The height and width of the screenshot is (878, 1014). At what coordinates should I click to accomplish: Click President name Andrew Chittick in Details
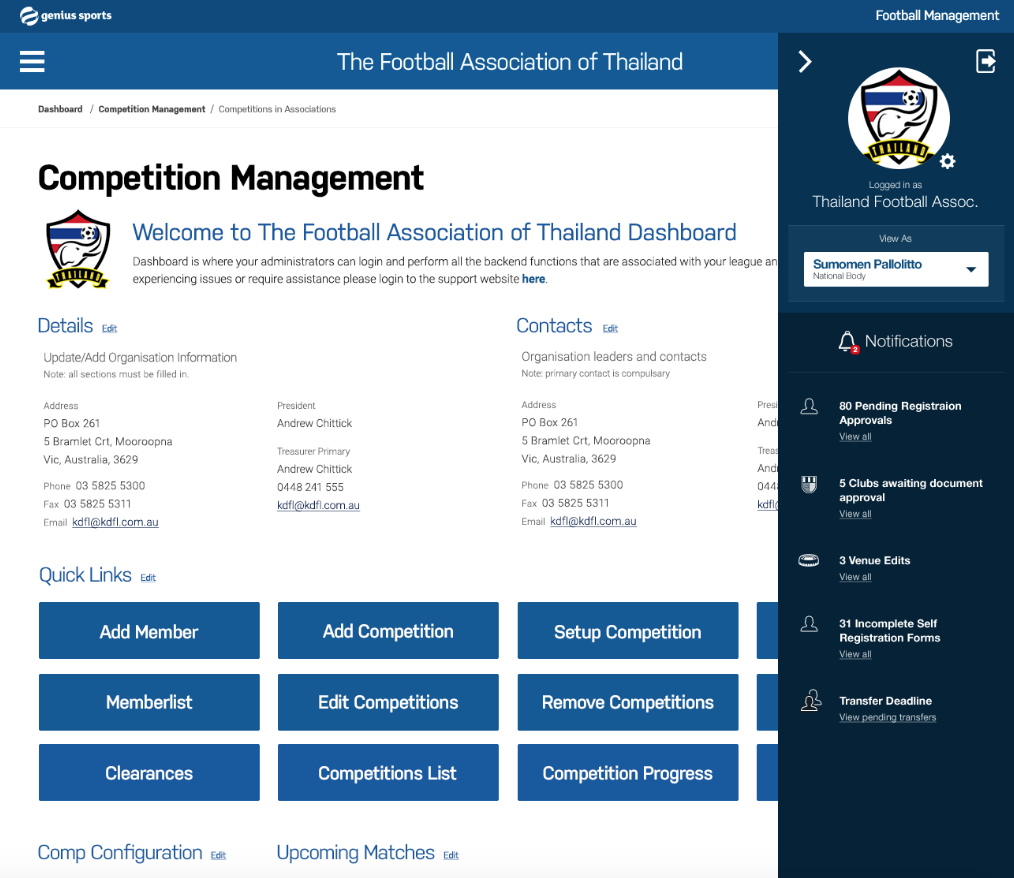(x=314, y=423)
